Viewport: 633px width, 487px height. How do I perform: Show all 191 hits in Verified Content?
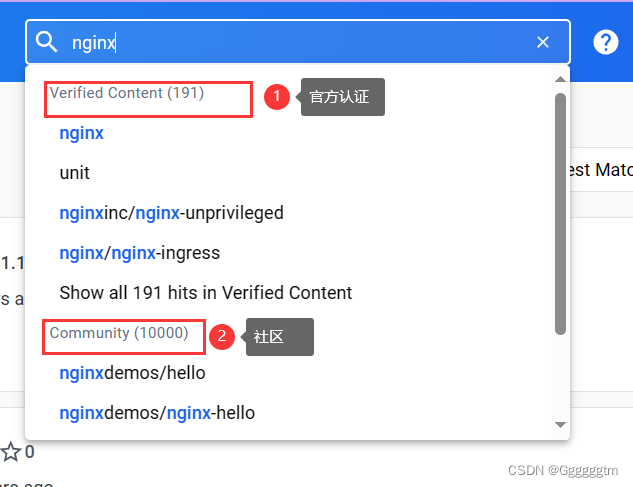click(x=206, y=293)
